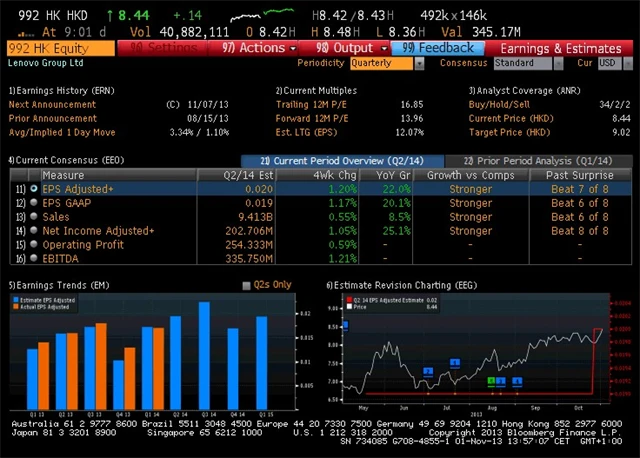
Task: Click the Q2/14 Est column header
Action: pyautogui.click(x=237, y=175)
